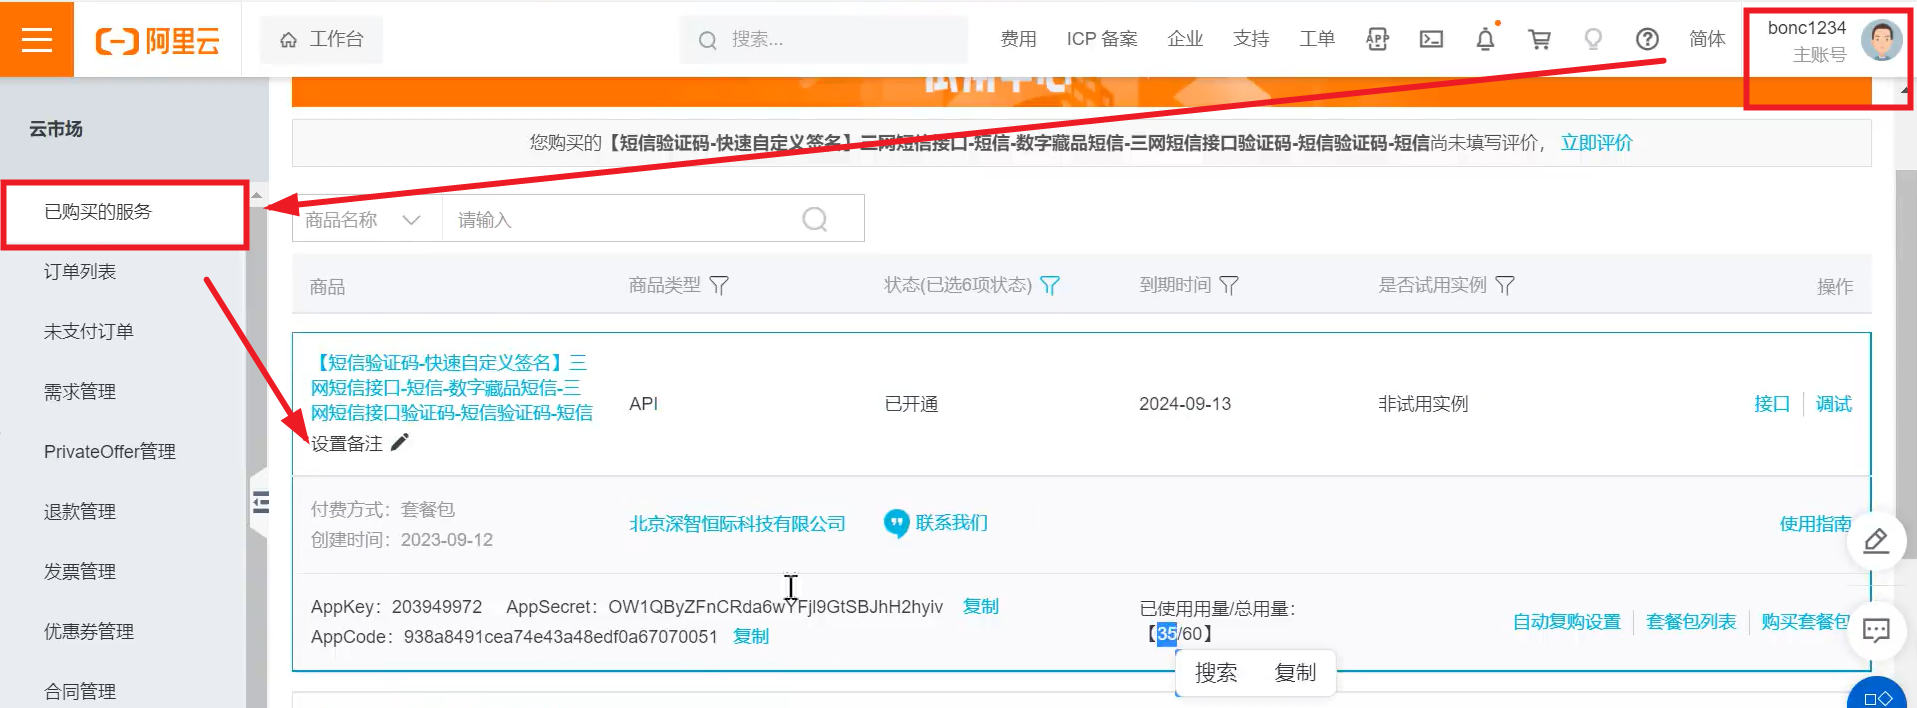Open the 使用指南 link
This screenshot has width=1917, height=708.
[x=1815, y=524]
